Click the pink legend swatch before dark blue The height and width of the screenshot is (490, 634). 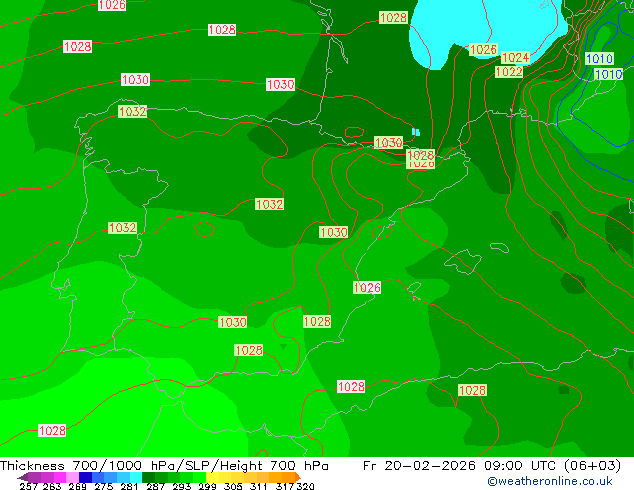point(72,477)
